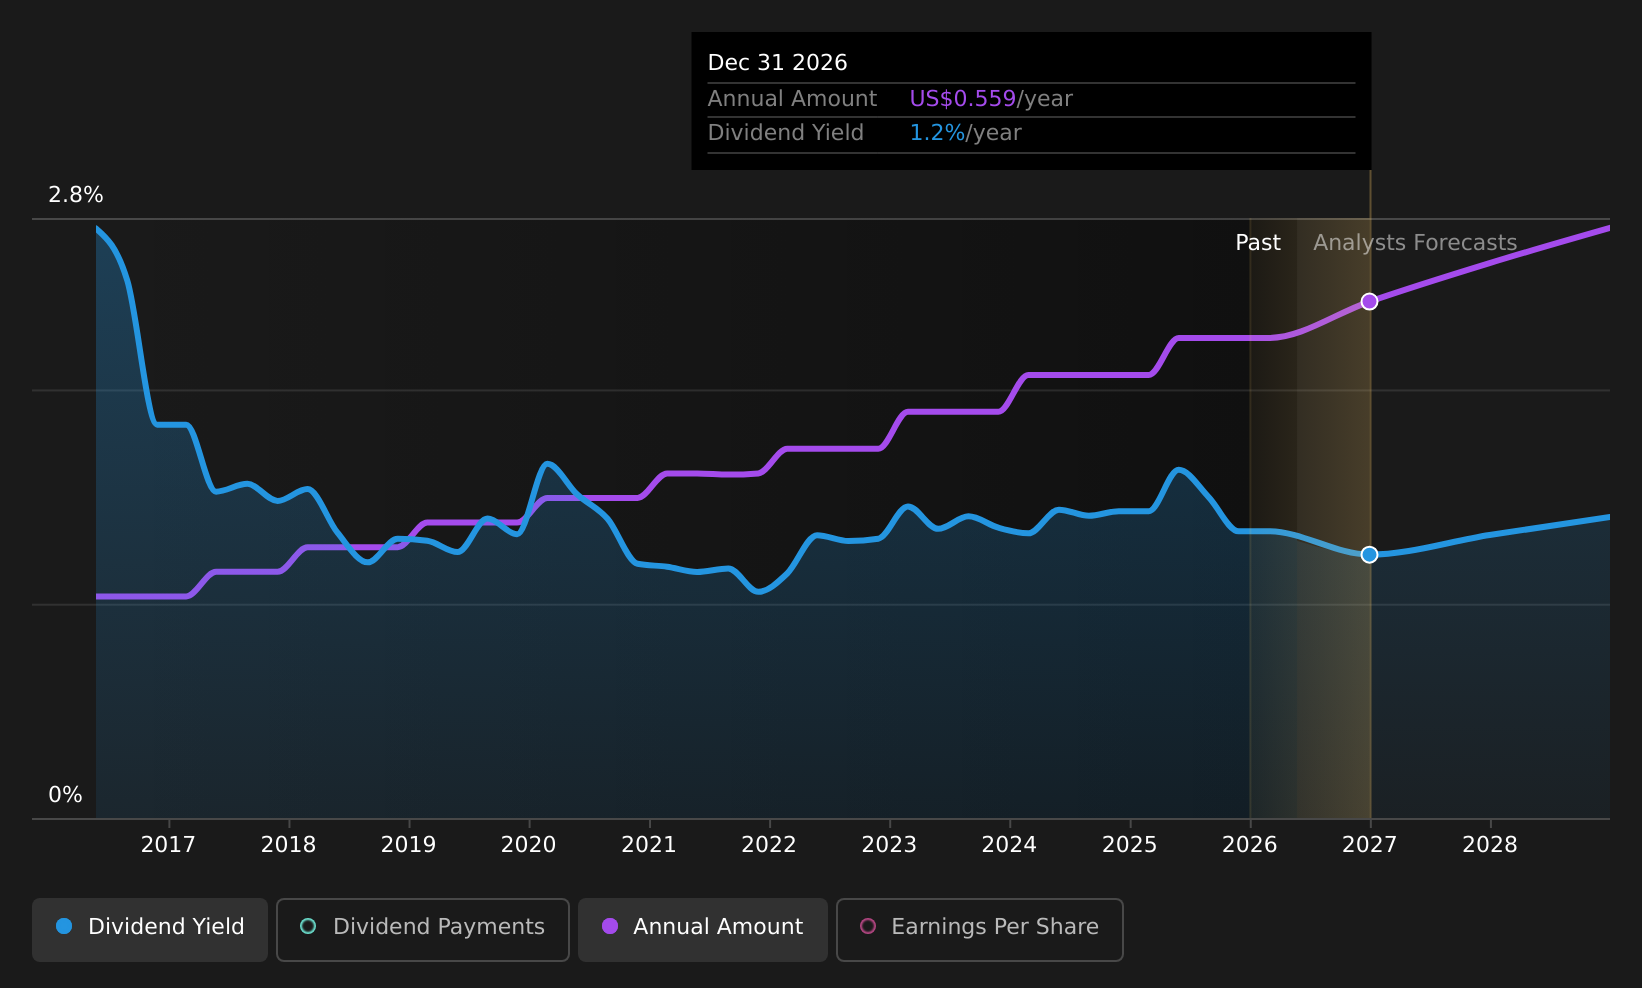The height and width of the screenshot is (988, 1642).
Task: Click the blue Dividend Yield legend dot
Action: pyautogui.click(x=64, y=926)
